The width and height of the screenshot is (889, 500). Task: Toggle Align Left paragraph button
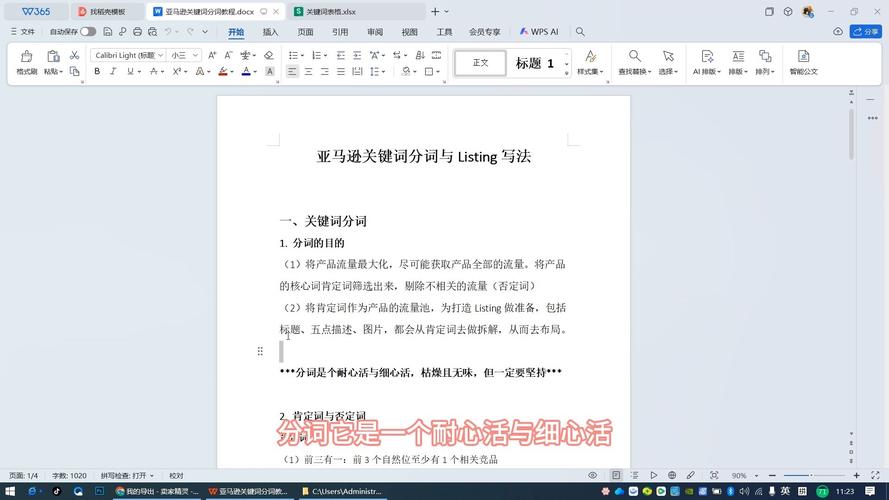[292, 71]
